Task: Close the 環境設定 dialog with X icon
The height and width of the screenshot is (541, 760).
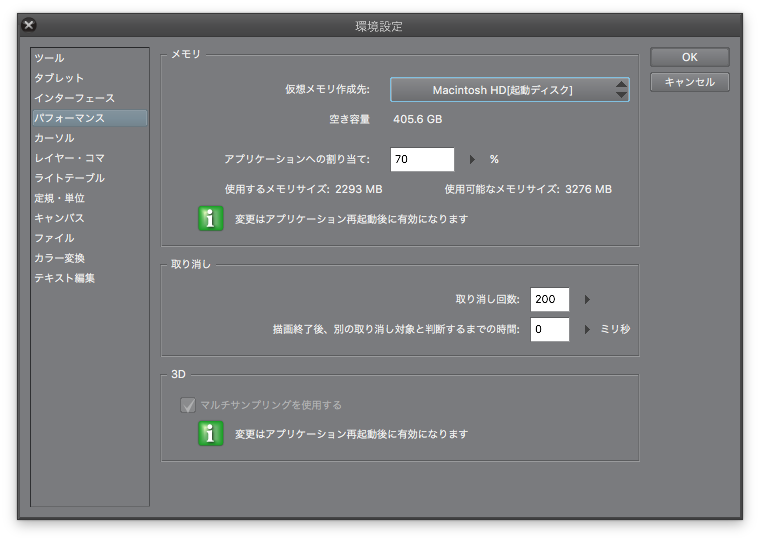Action: click(29, 25)
